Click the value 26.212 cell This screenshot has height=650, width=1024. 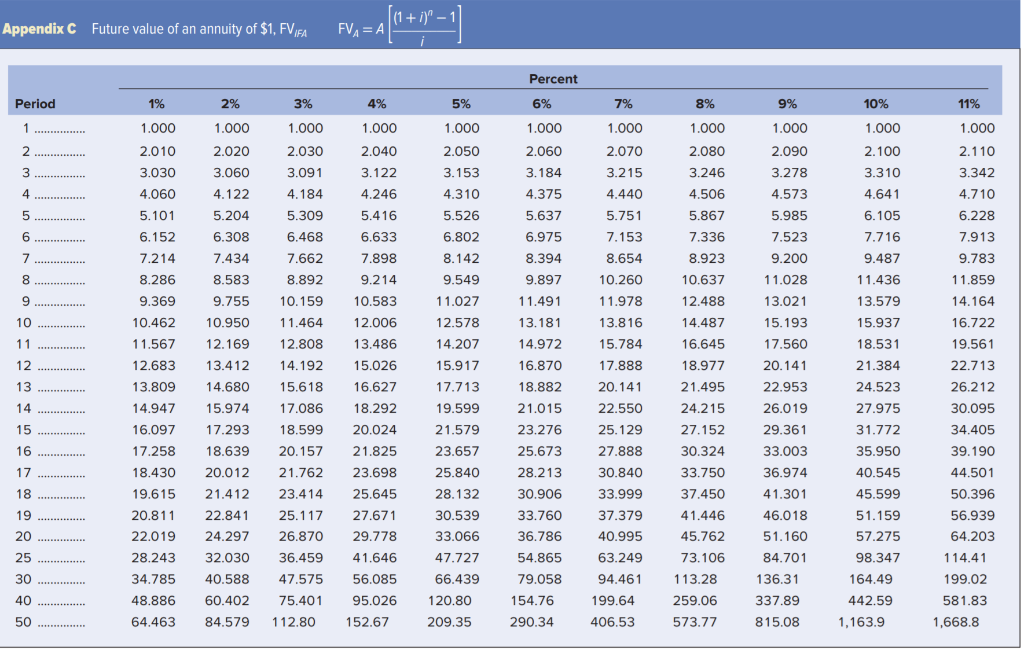[972, 387]
